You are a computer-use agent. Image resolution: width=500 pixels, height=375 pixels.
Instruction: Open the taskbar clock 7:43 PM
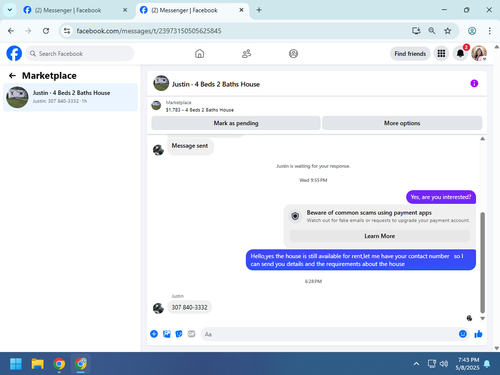tap(467, 364)
